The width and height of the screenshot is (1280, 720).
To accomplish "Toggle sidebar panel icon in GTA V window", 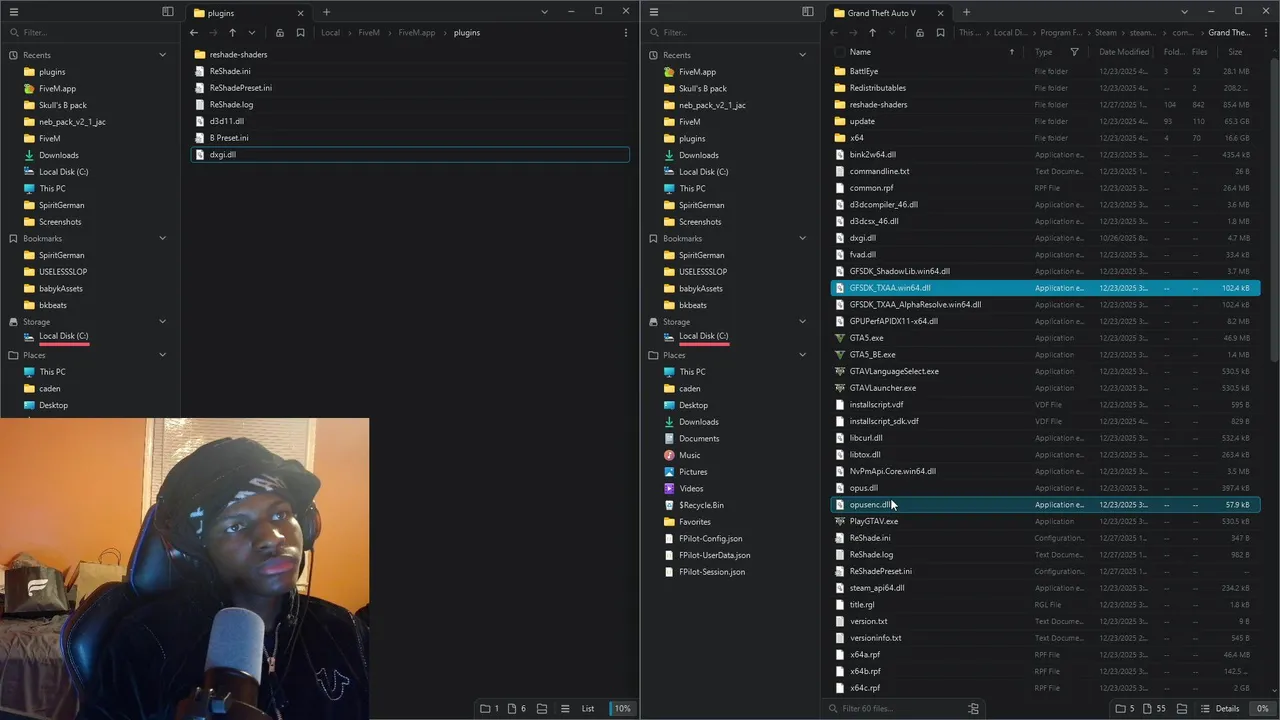I will 807,12.
